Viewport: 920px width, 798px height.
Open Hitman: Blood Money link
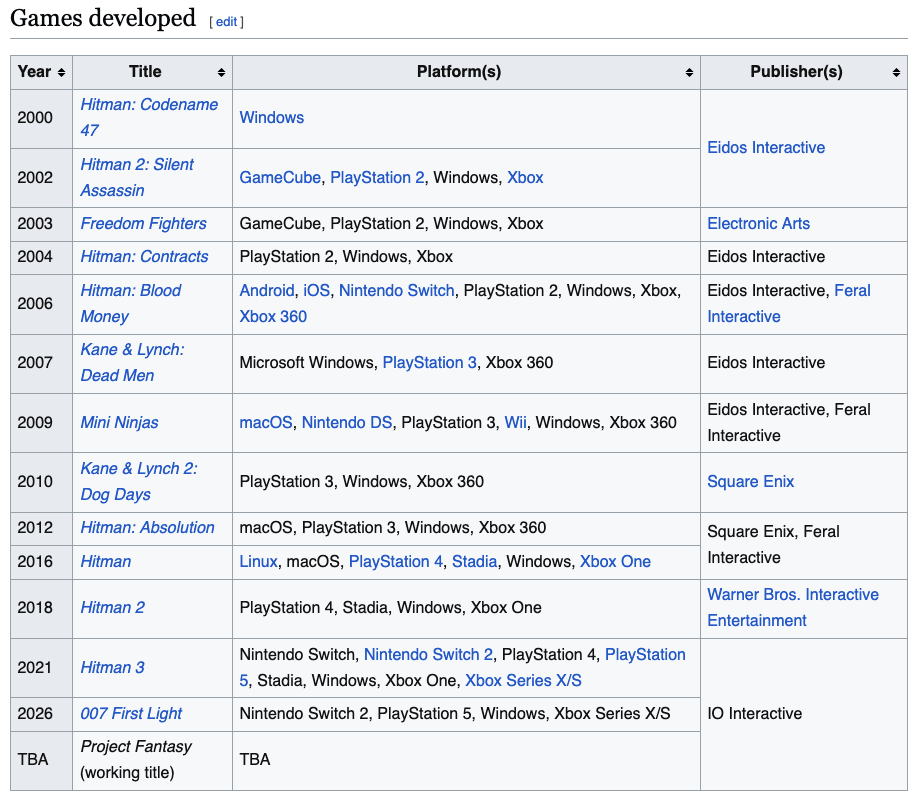point(131,303)
